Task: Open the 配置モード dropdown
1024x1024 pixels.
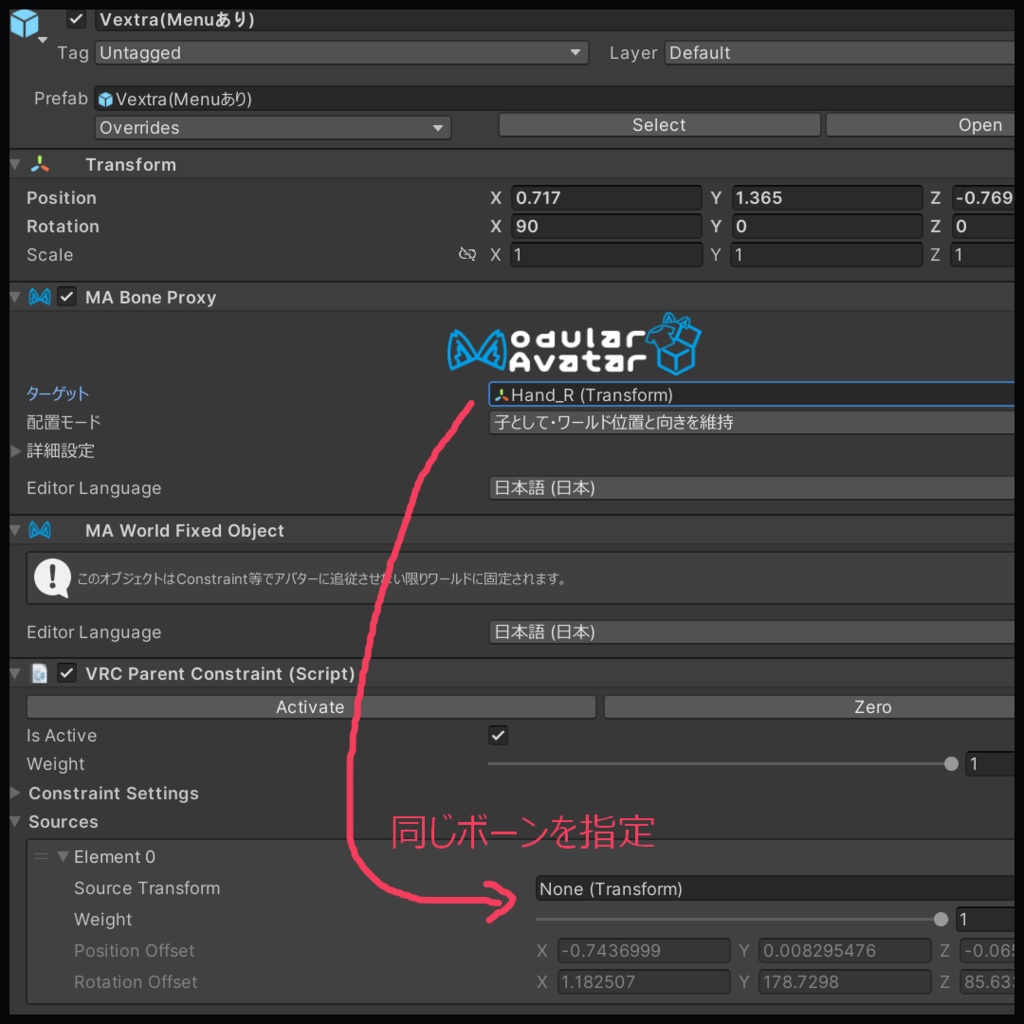Action: coord(752,423)
